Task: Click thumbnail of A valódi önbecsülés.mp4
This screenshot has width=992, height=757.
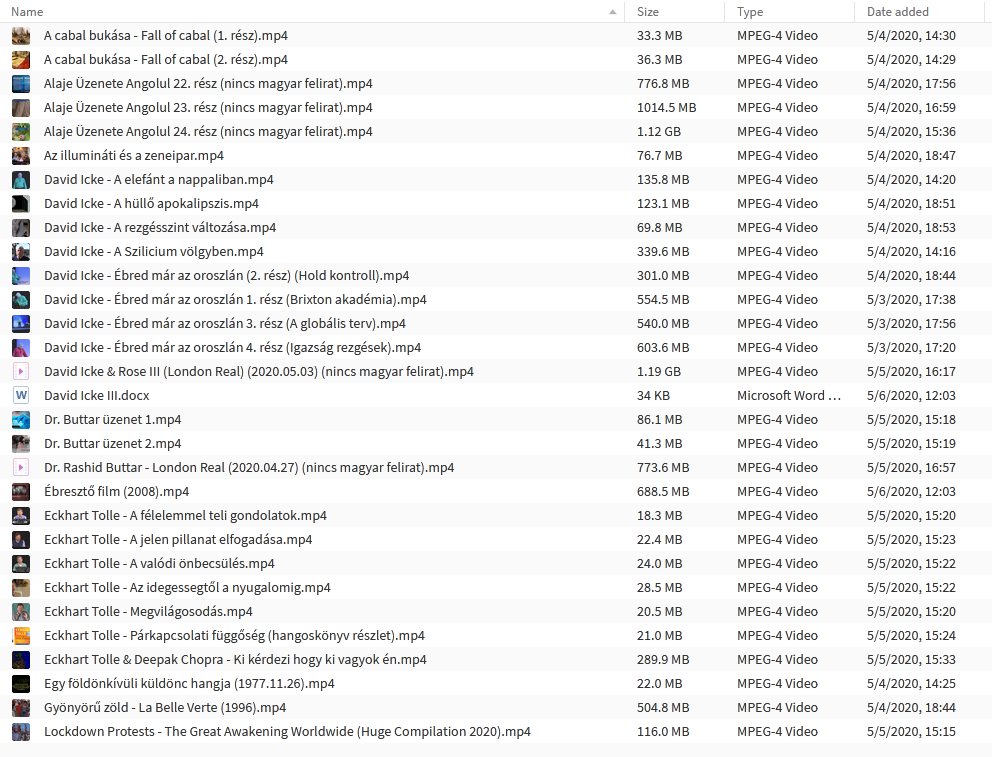Action: pyautogui.click(x=21, y=563)
